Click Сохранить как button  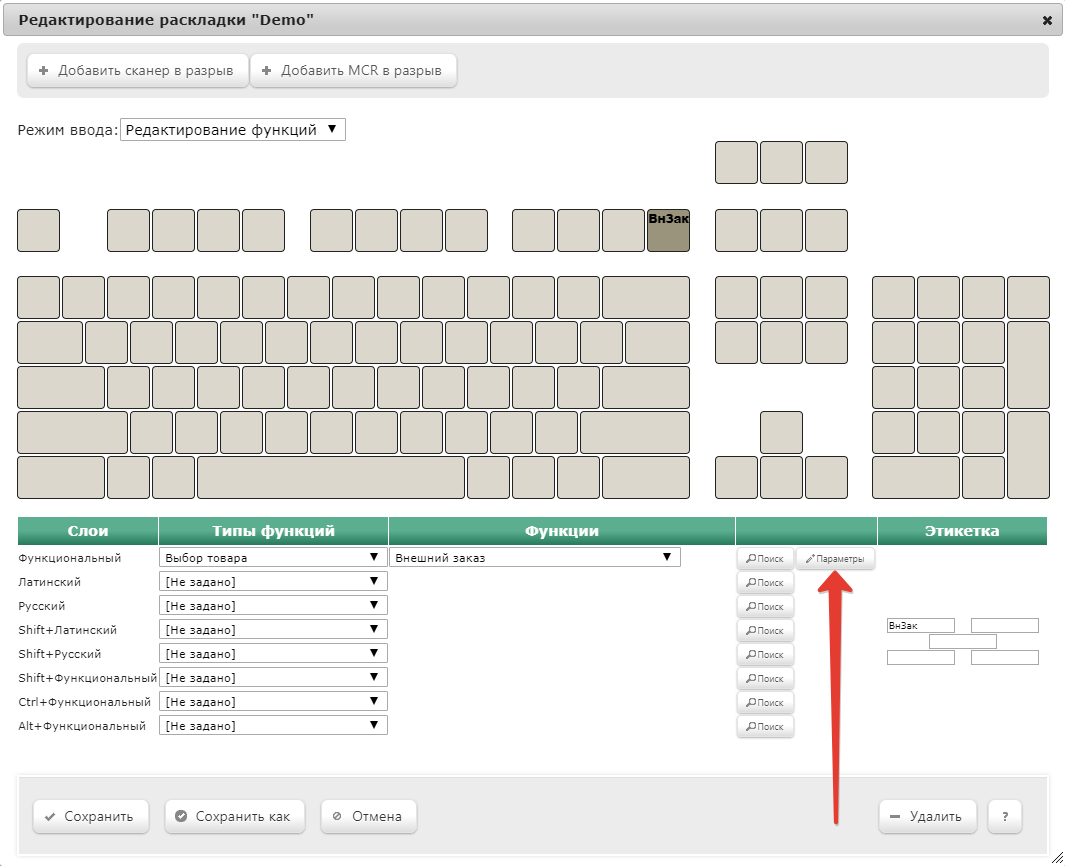pos(234,816)
